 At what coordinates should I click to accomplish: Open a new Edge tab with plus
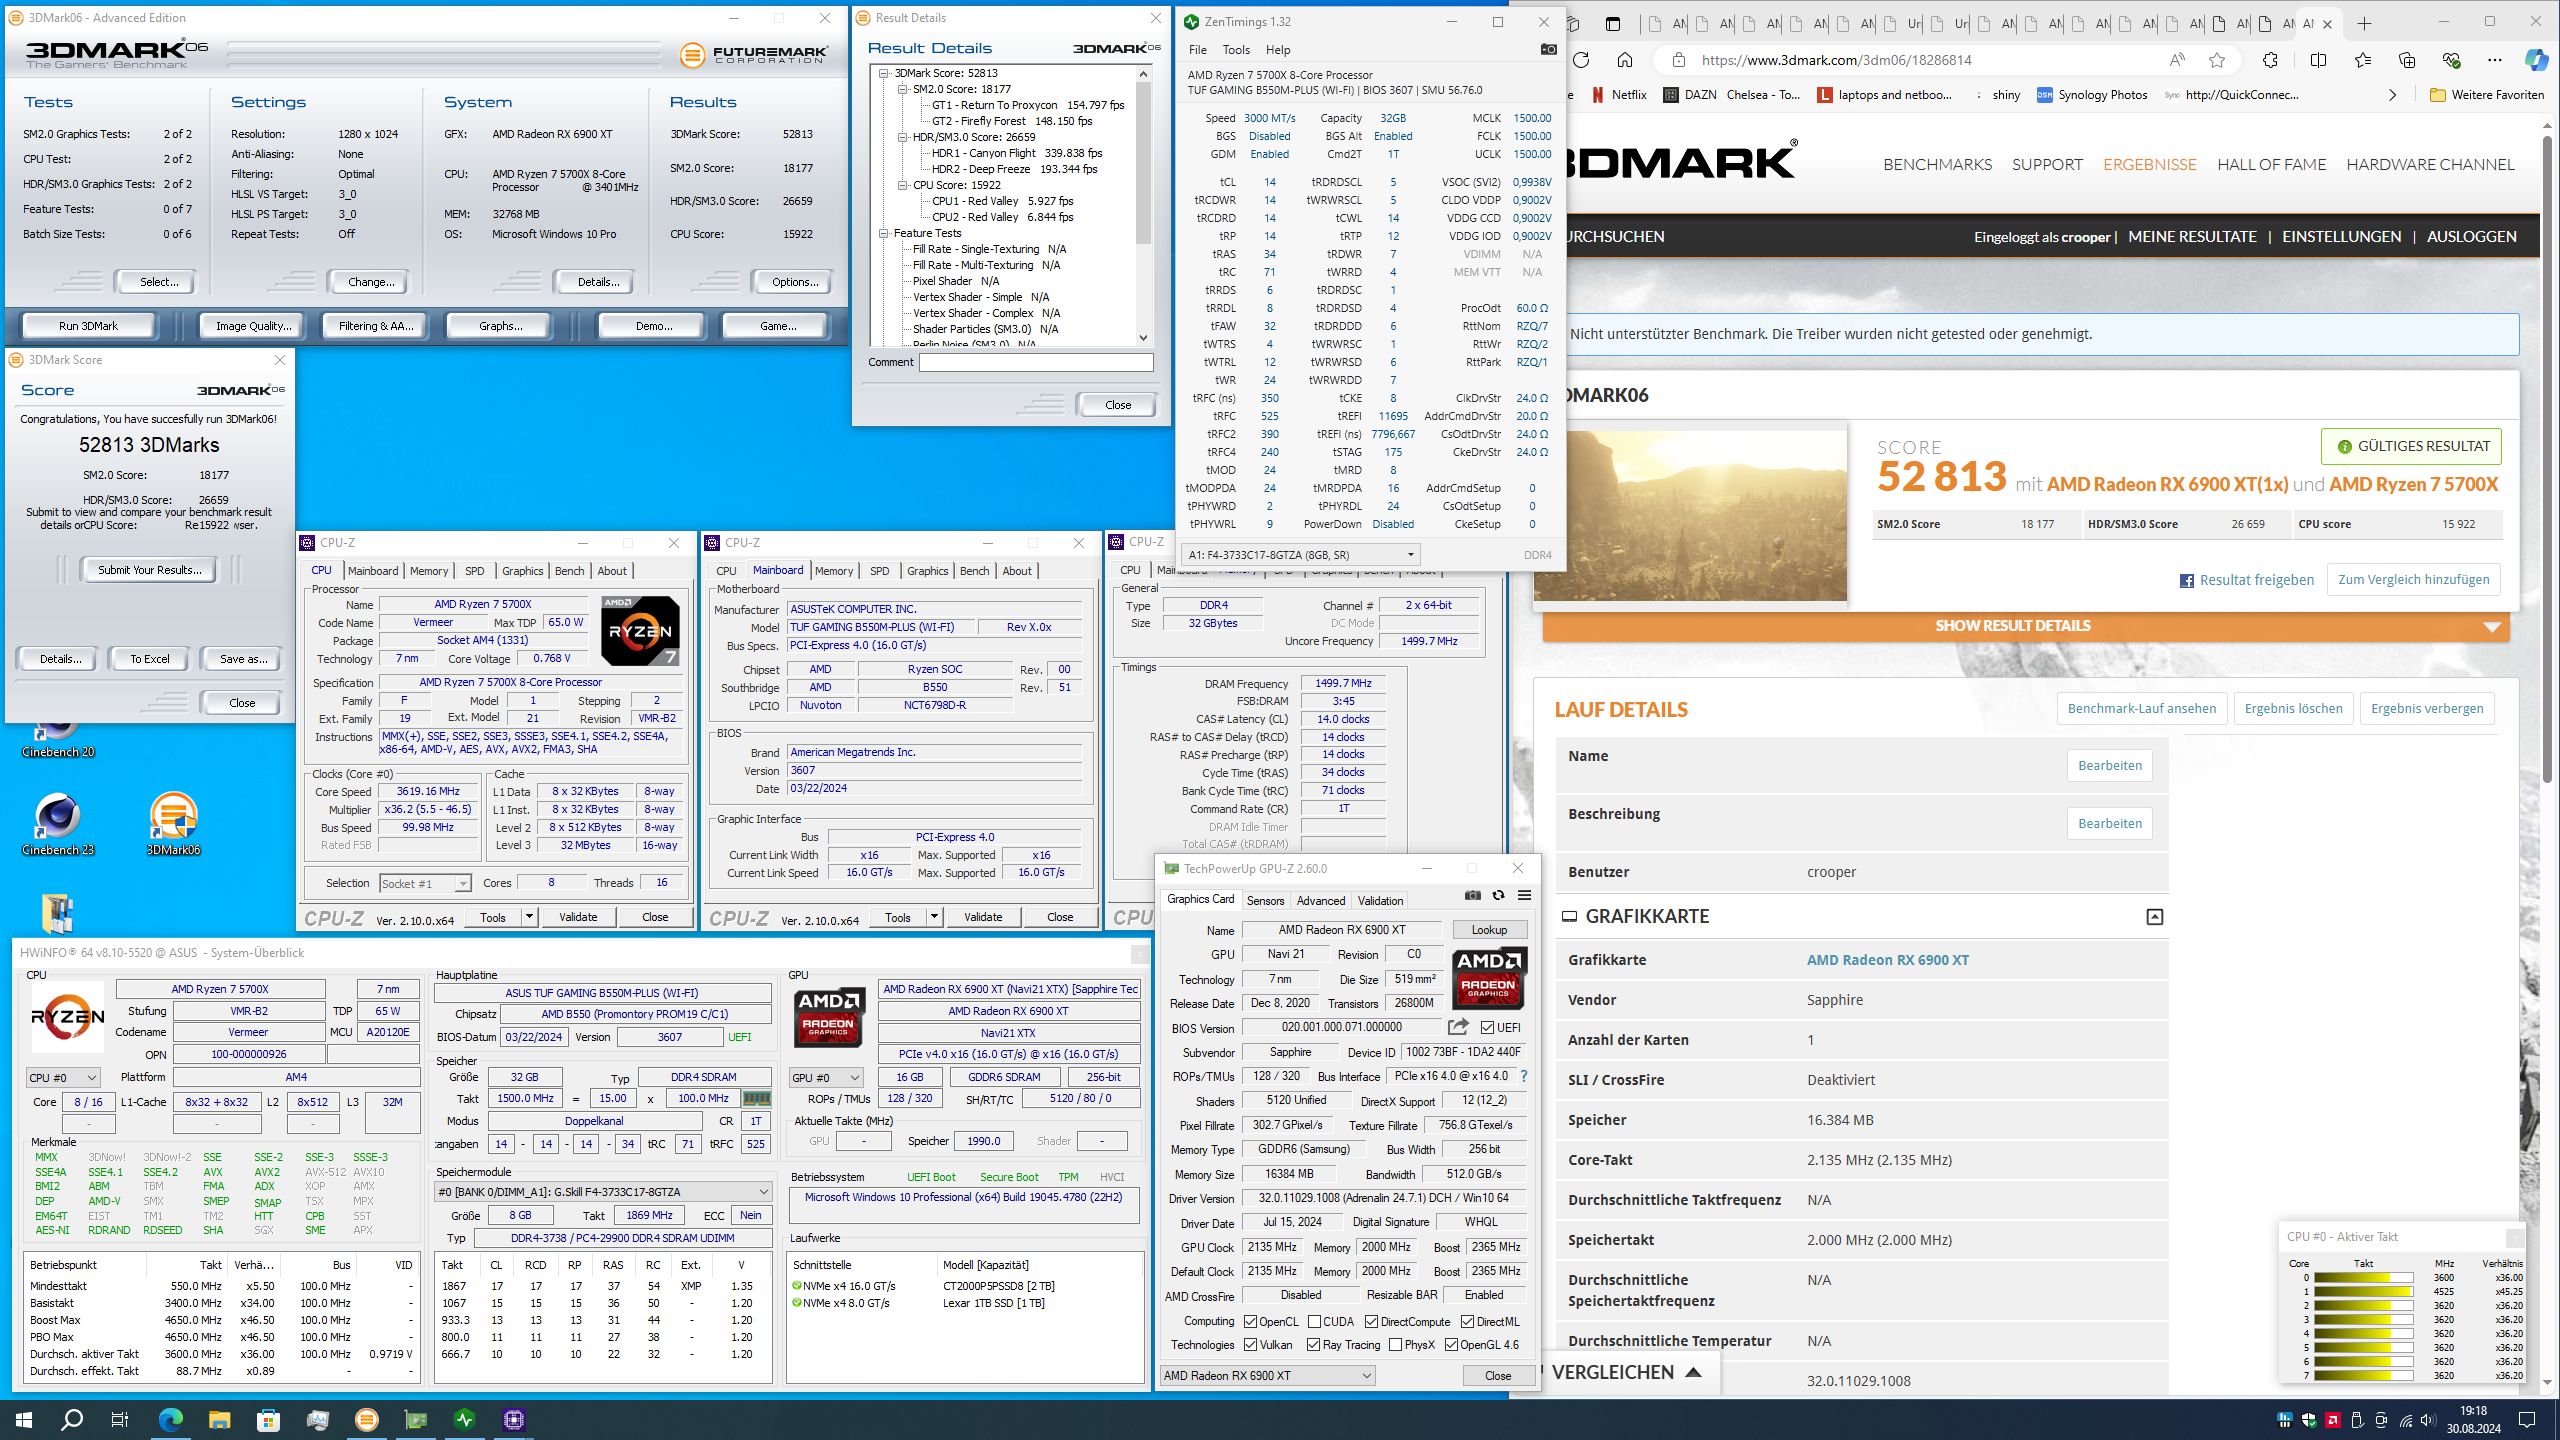point(2364,24)
